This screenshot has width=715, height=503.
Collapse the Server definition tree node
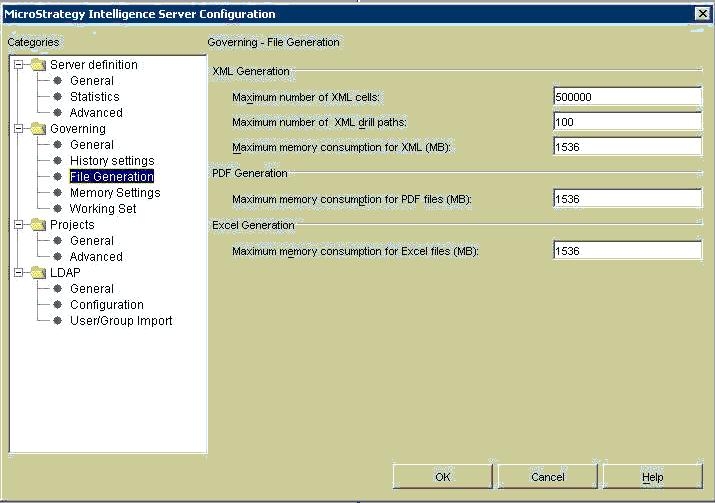click(18, 65)
